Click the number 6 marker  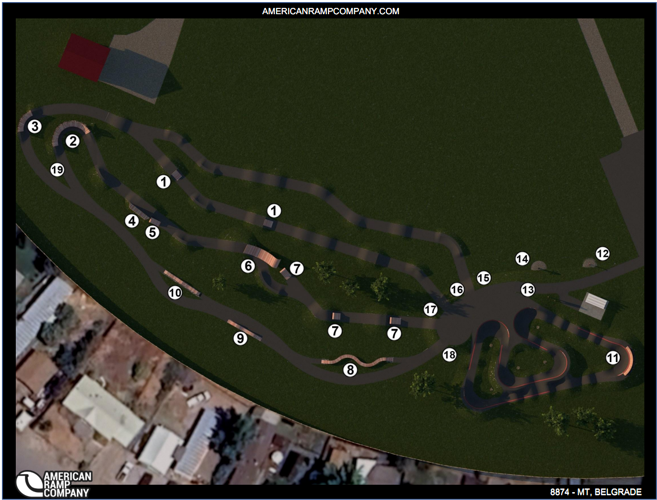tap(247, 266)
